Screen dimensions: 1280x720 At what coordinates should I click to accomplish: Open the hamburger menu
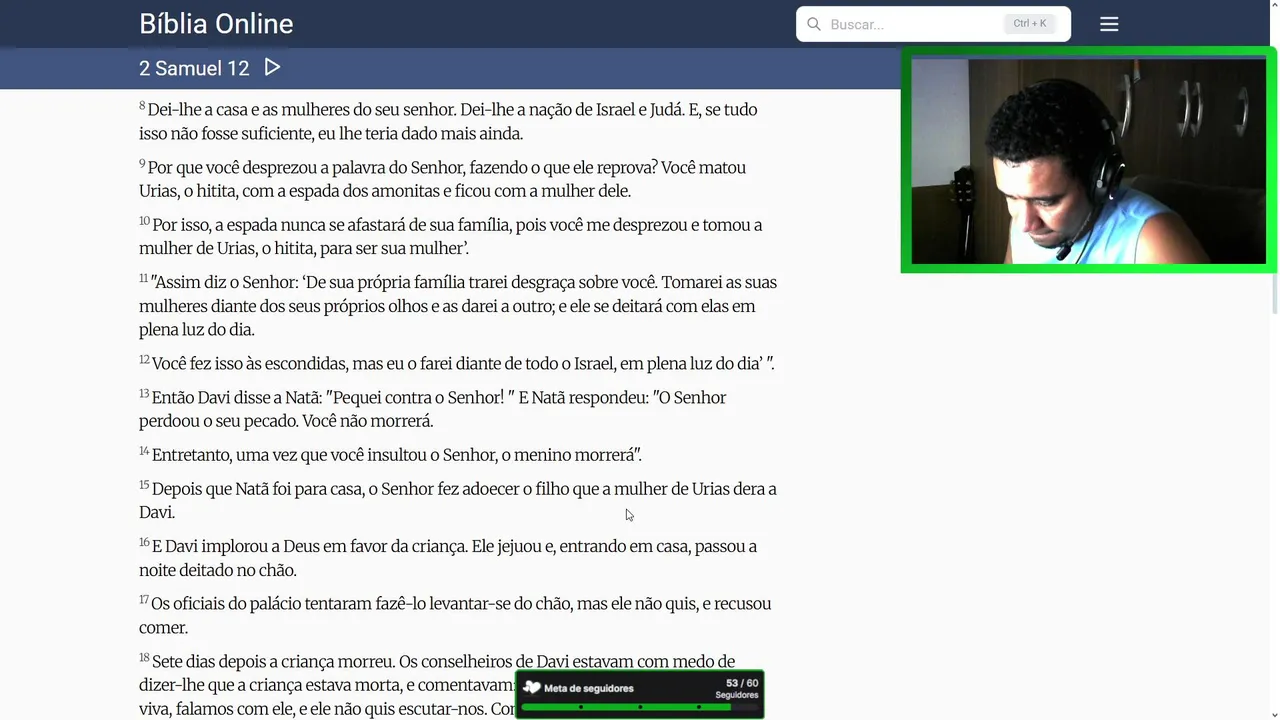(1109, 24)
